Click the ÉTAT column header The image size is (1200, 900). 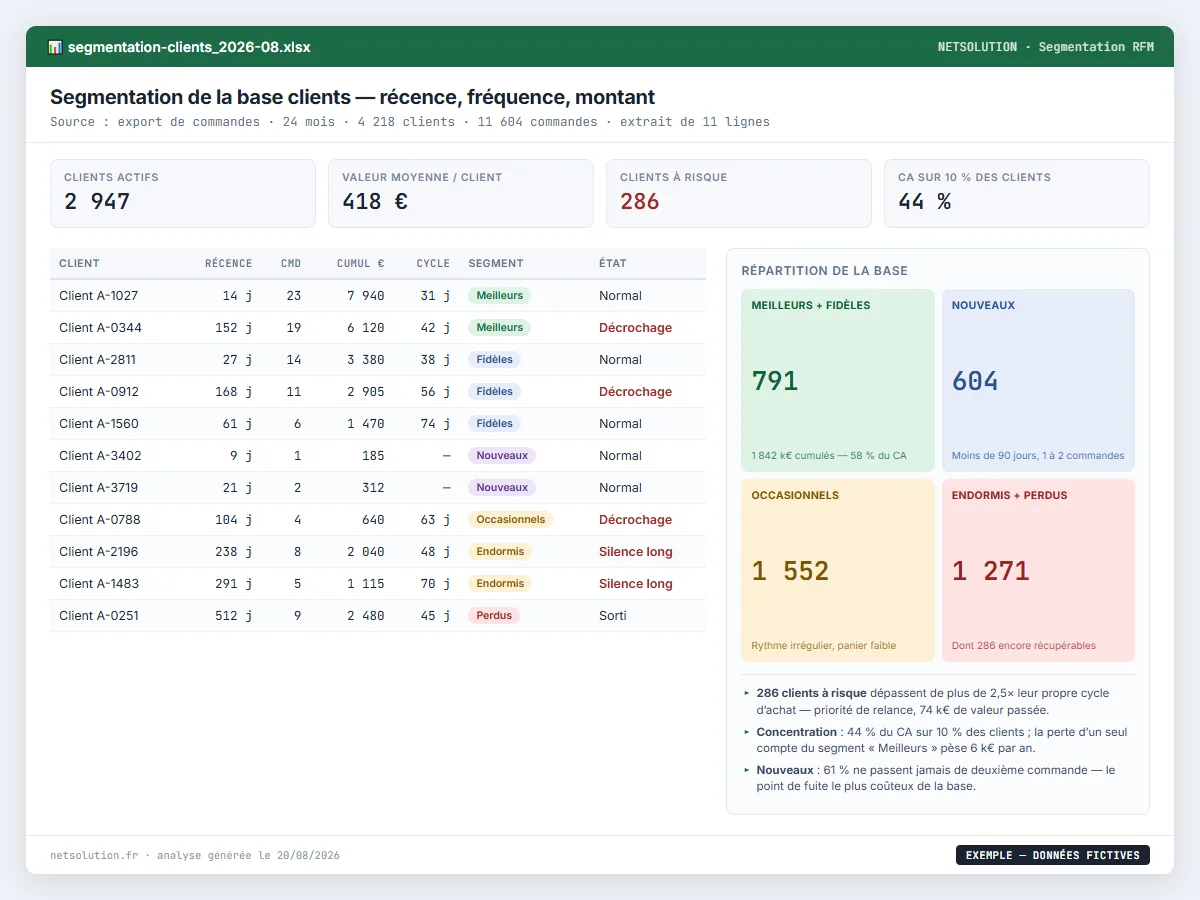tap(613, 264)
